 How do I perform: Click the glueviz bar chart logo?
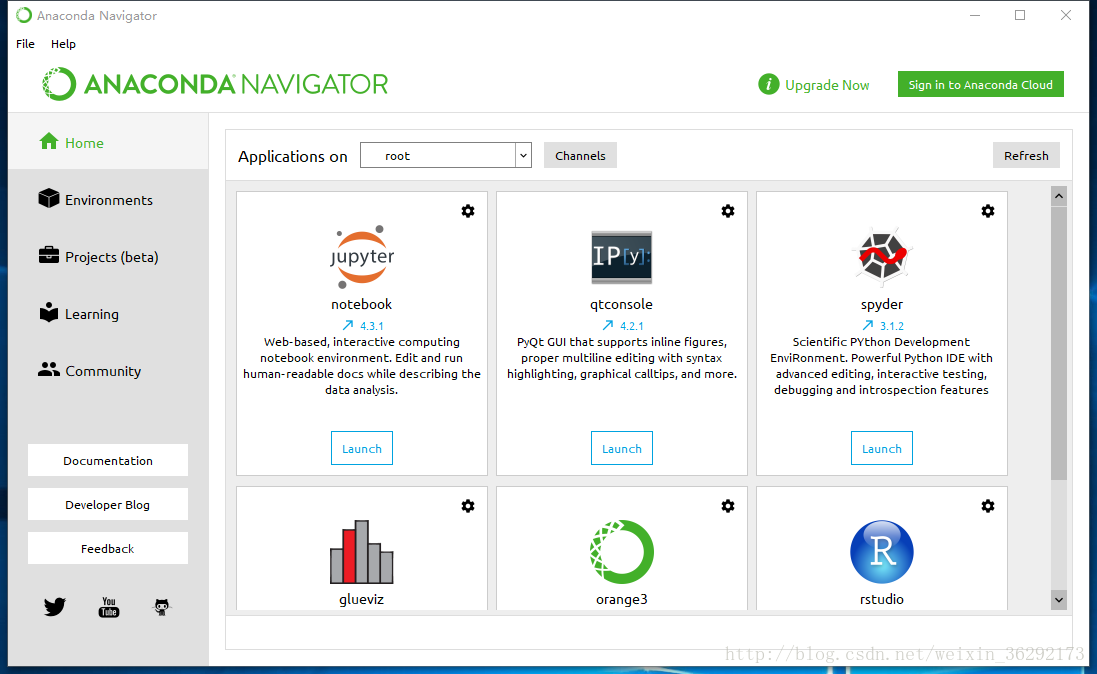click(x=362, y=552)
